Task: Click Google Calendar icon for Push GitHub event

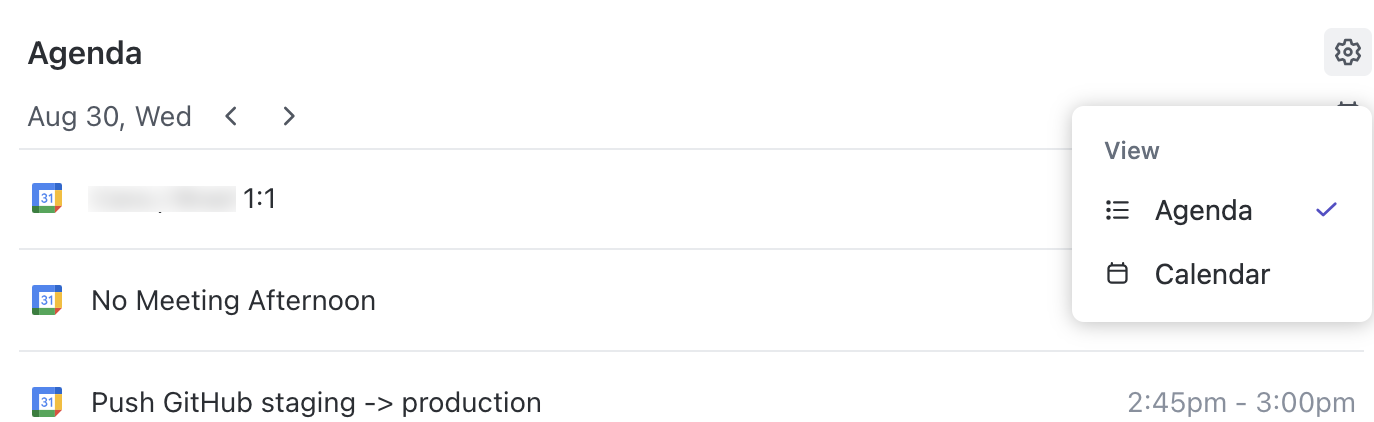Action: pos(47,402)
